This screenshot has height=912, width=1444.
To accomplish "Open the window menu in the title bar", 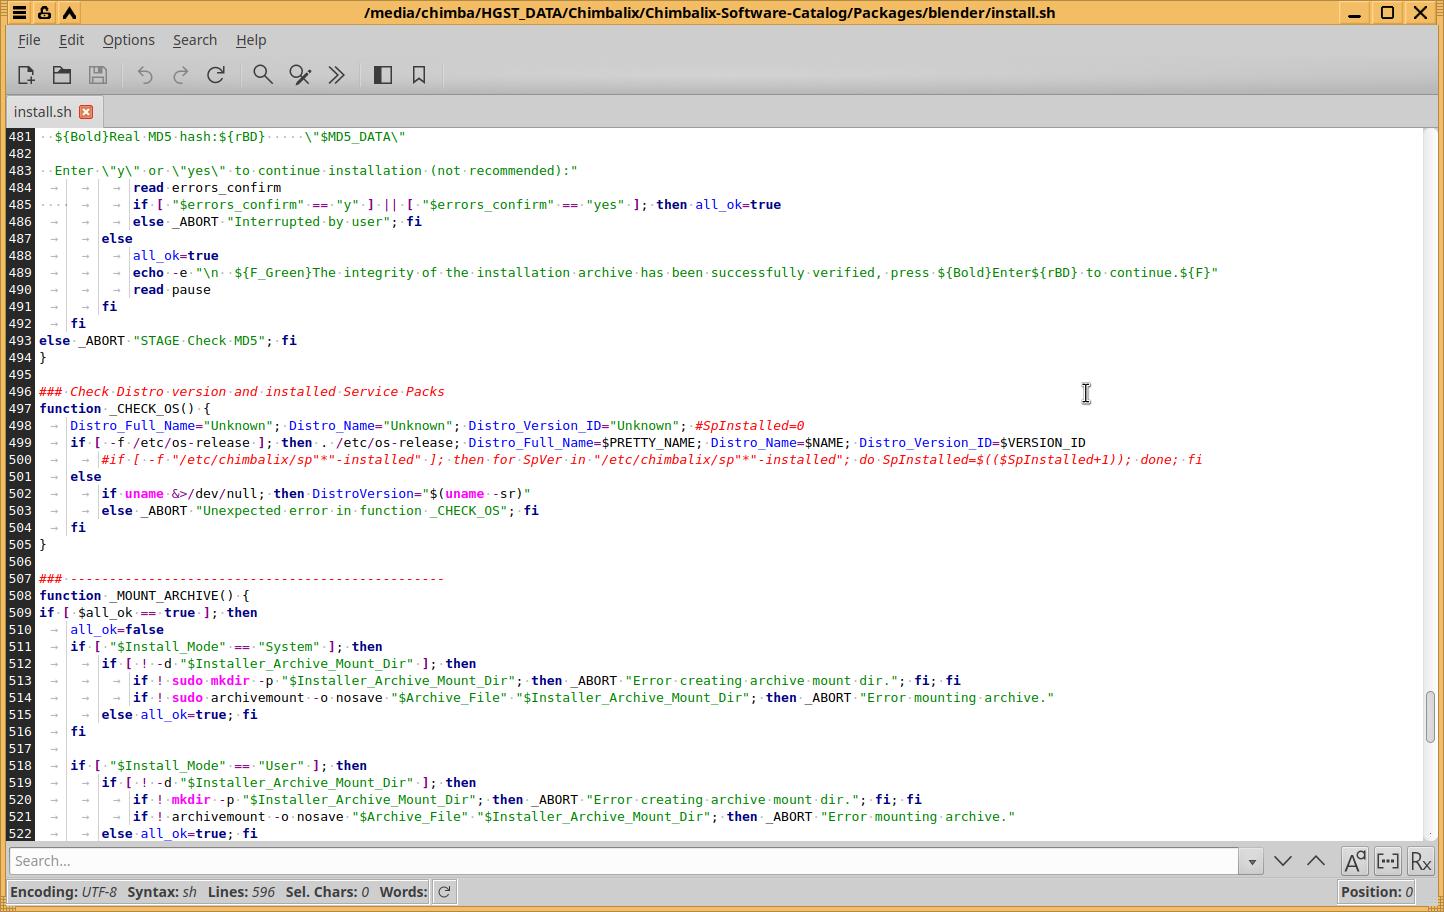I will pos(20,13).
